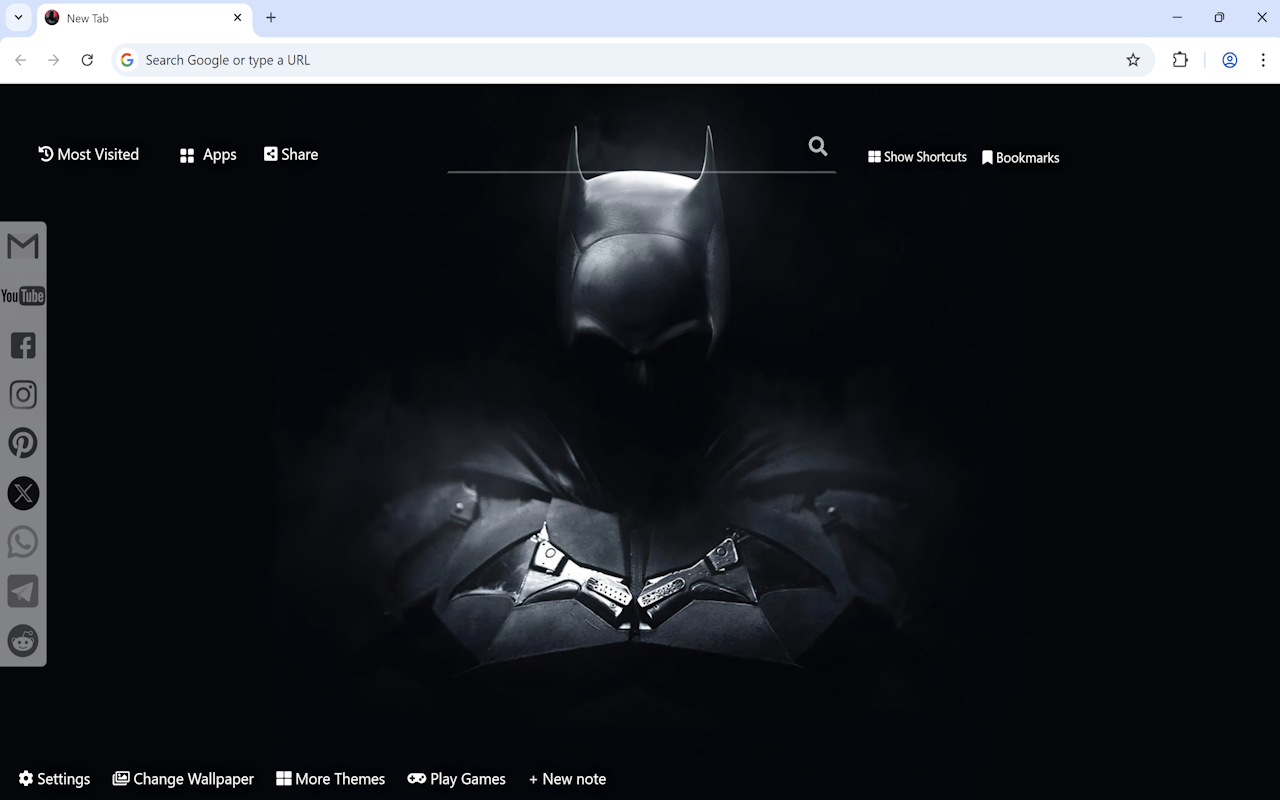Click the search magnifier icon
The image size is (1280, 800).
tap(817, 146)
